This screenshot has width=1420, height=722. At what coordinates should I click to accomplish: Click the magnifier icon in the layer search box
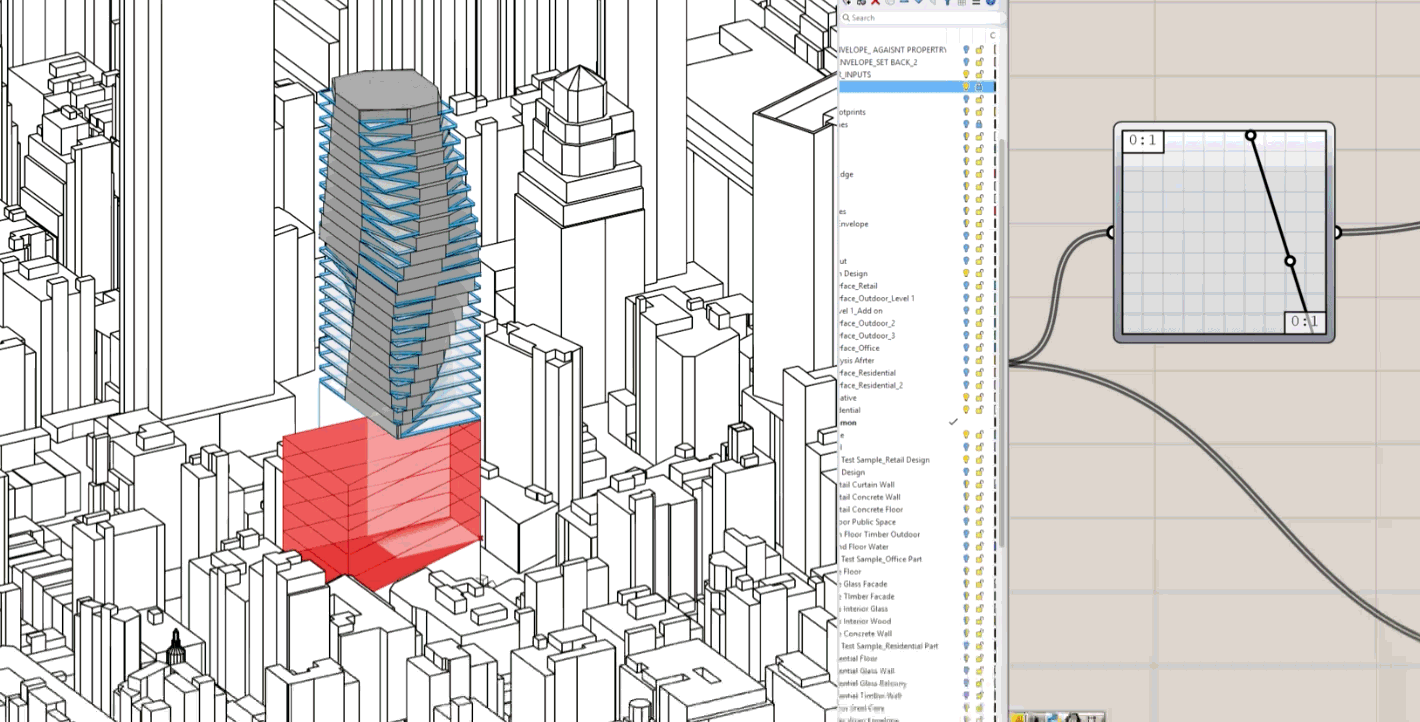coord(846,17)
